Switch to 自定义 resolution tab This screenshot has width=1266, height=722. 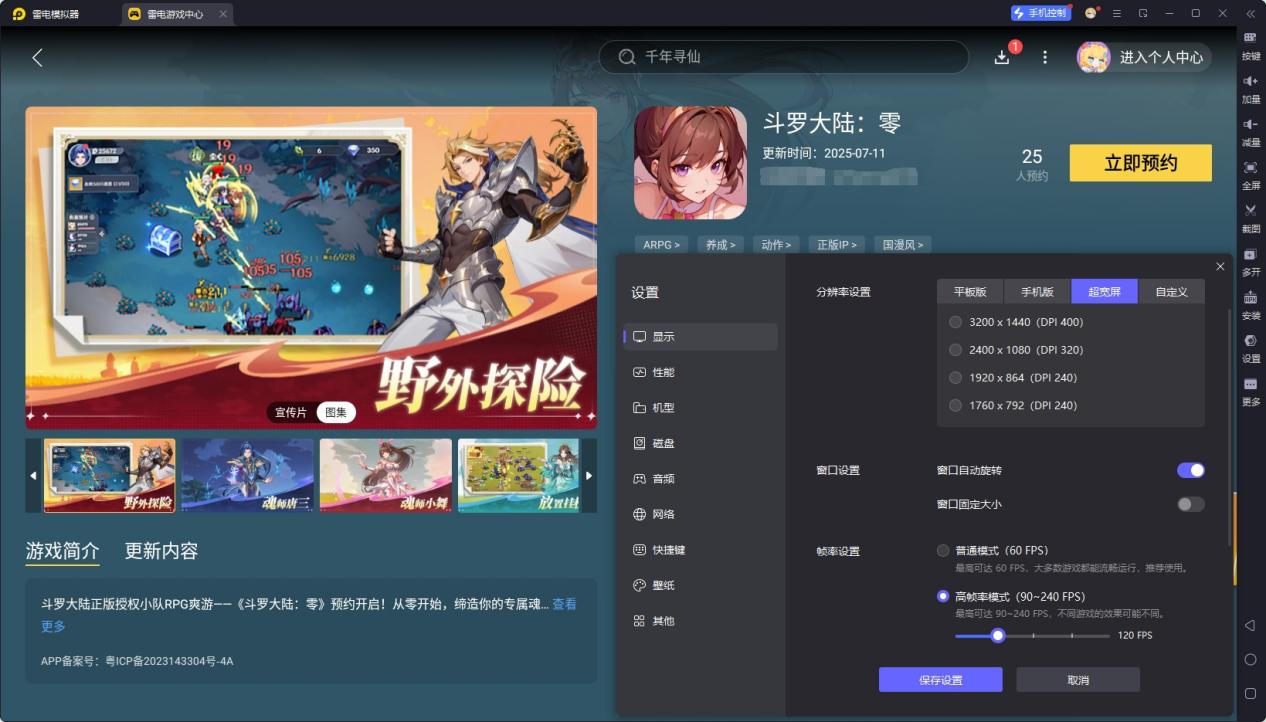(x=1171, y=291)
